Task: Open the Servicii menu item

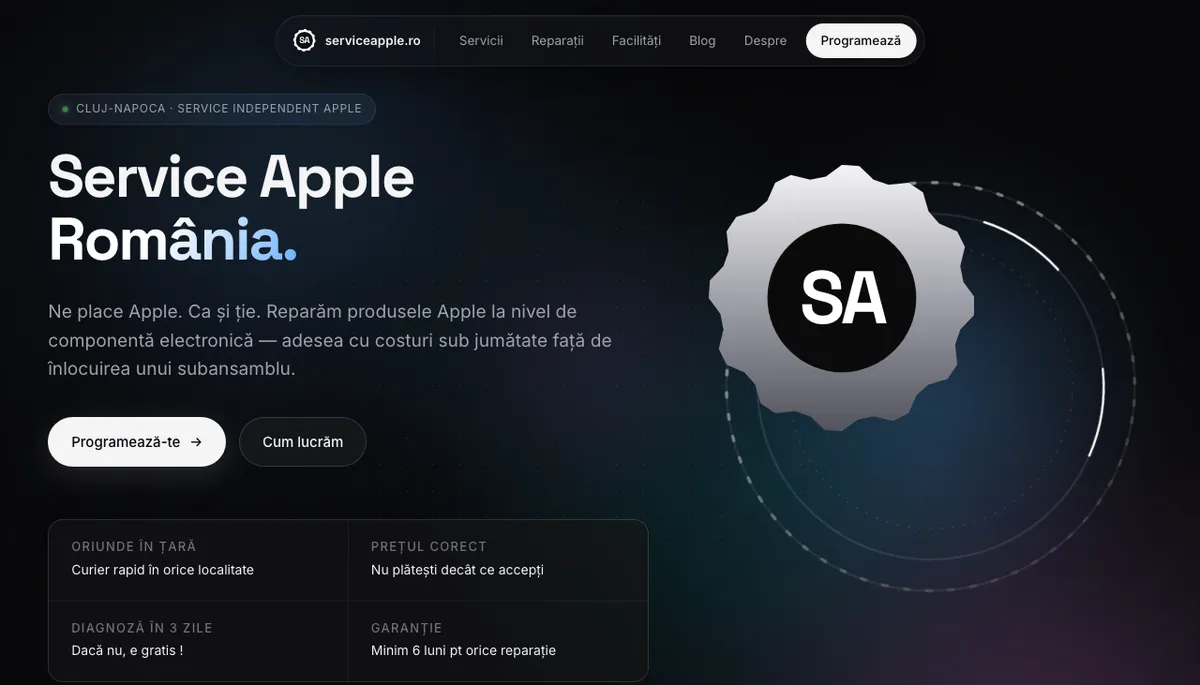Action: pos(481,41)
